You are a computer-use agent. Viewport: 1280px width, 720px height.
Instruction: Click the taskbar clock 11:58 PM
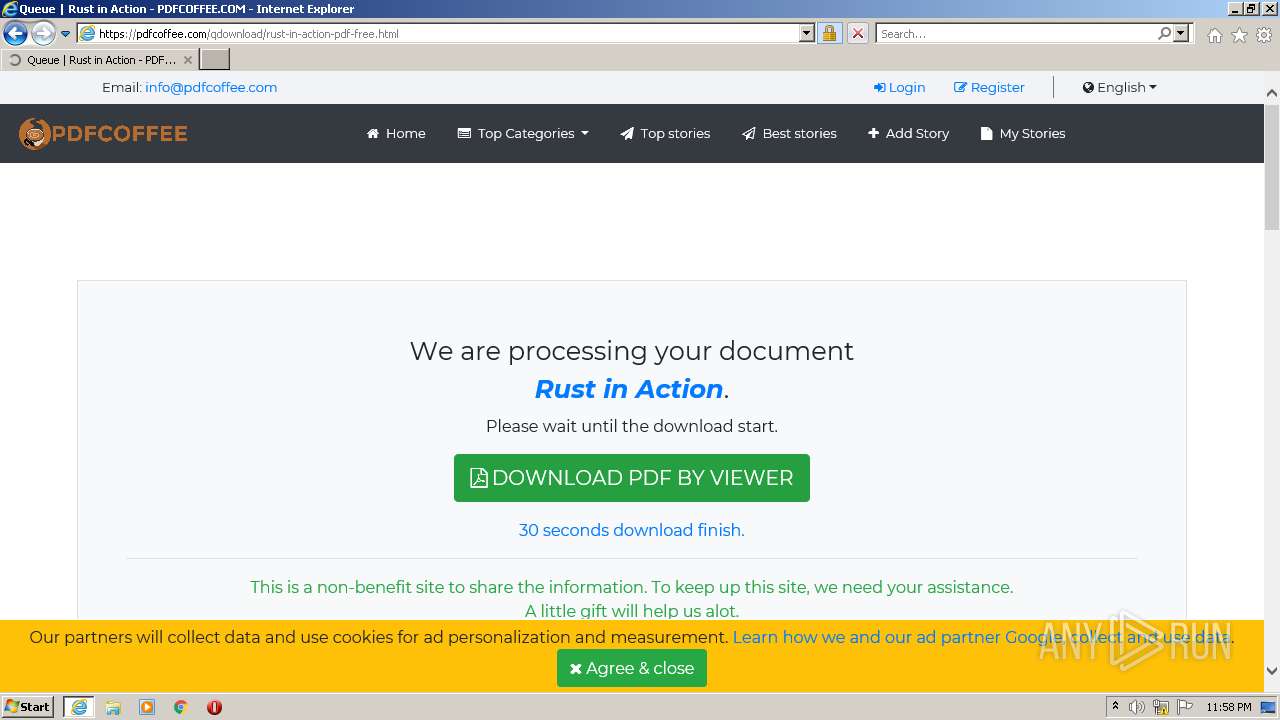[1229, 707]
